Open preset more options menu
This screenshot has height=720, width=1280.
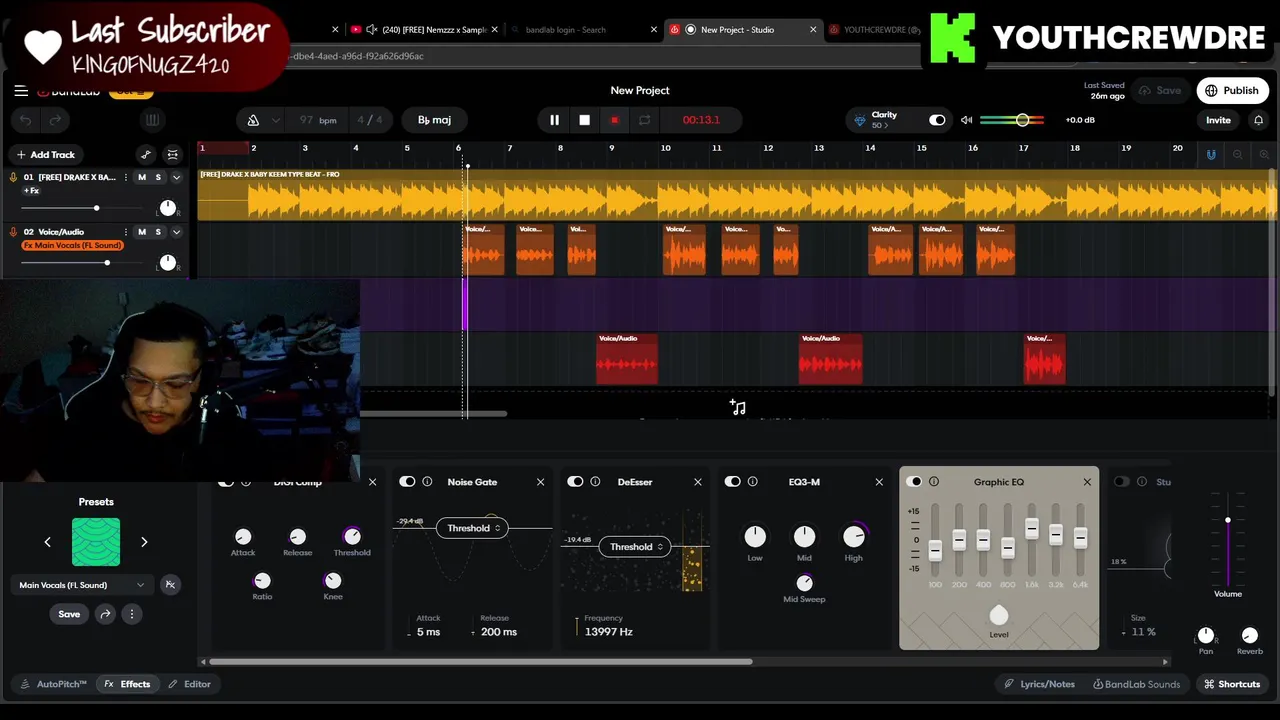(x=131, y=614)
